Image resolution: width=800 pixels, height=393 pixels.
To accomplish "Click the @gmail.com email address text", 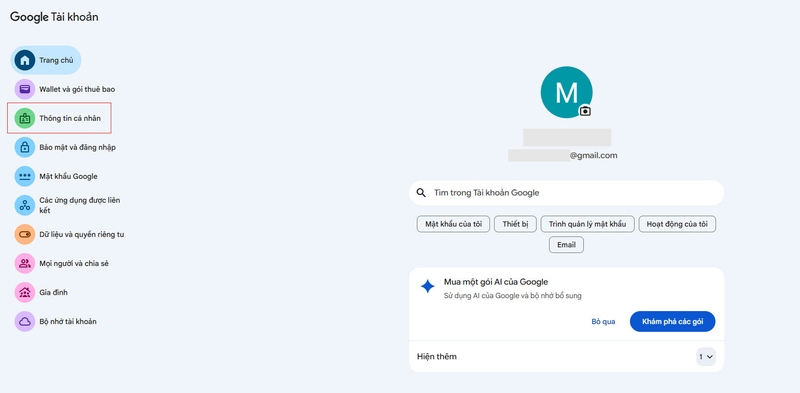I will [x=593, y=156].
